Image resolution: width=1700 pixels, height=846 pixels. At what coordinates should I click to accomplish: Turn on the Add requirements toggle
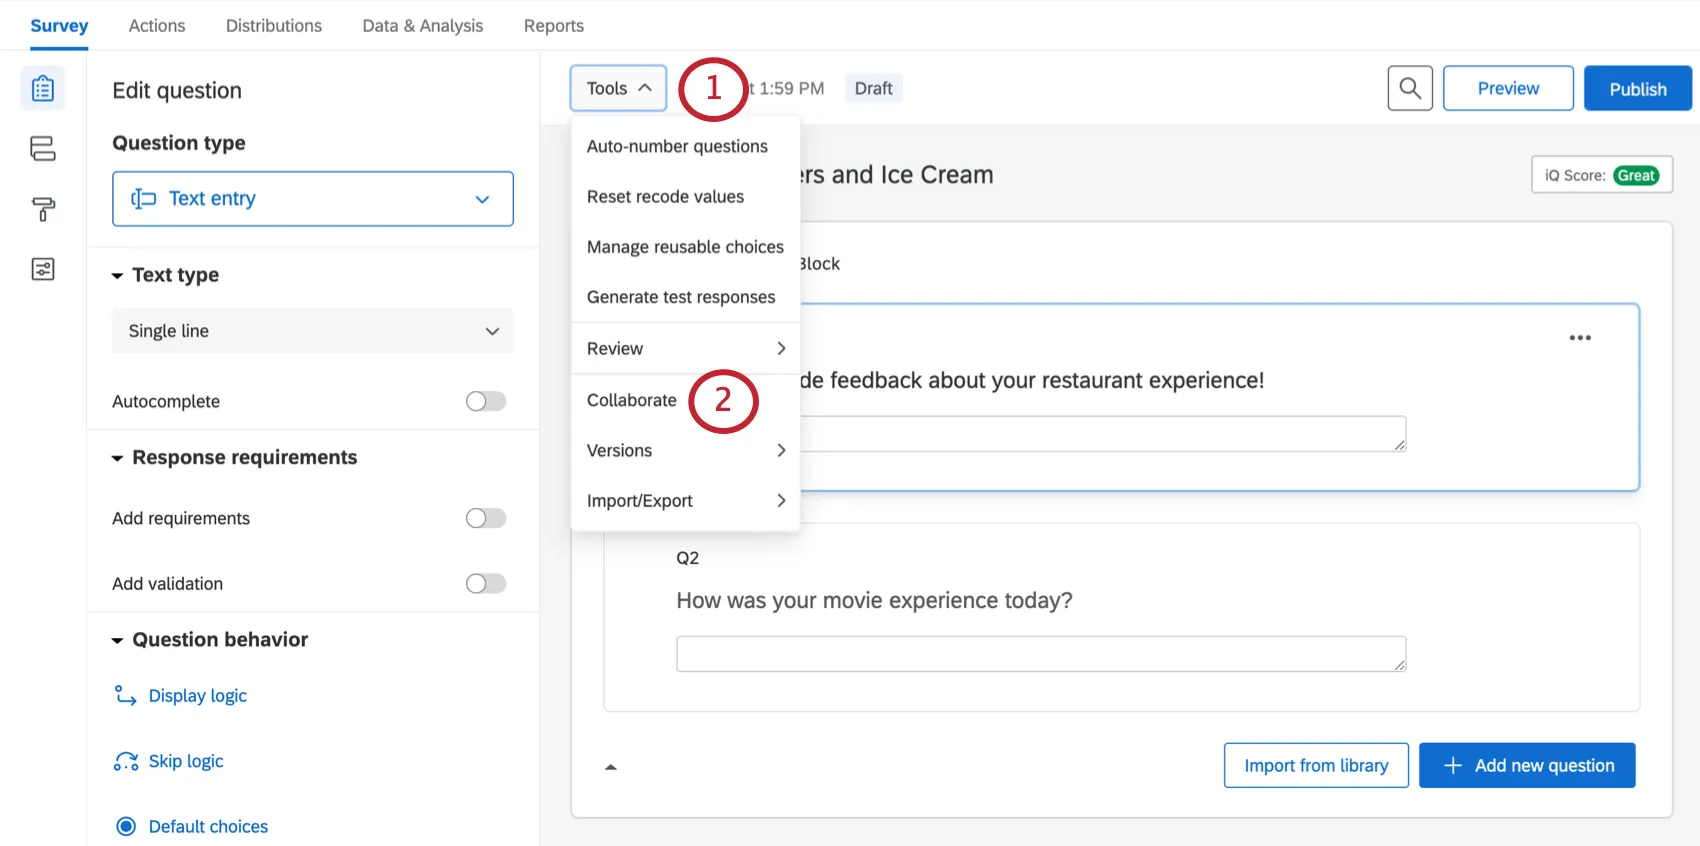pyautogui.click(x=486, y=518)
